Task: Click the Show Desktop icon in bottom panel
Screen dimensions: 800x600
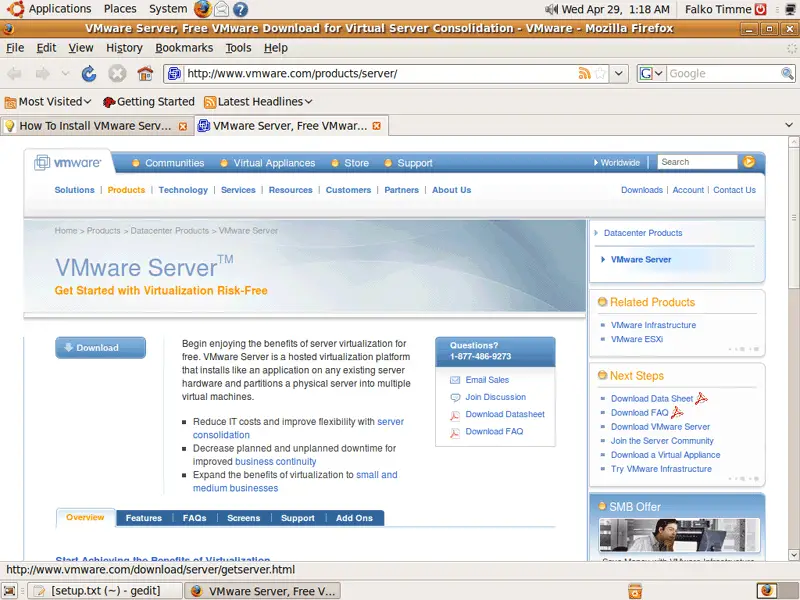Action: [10, 591]
